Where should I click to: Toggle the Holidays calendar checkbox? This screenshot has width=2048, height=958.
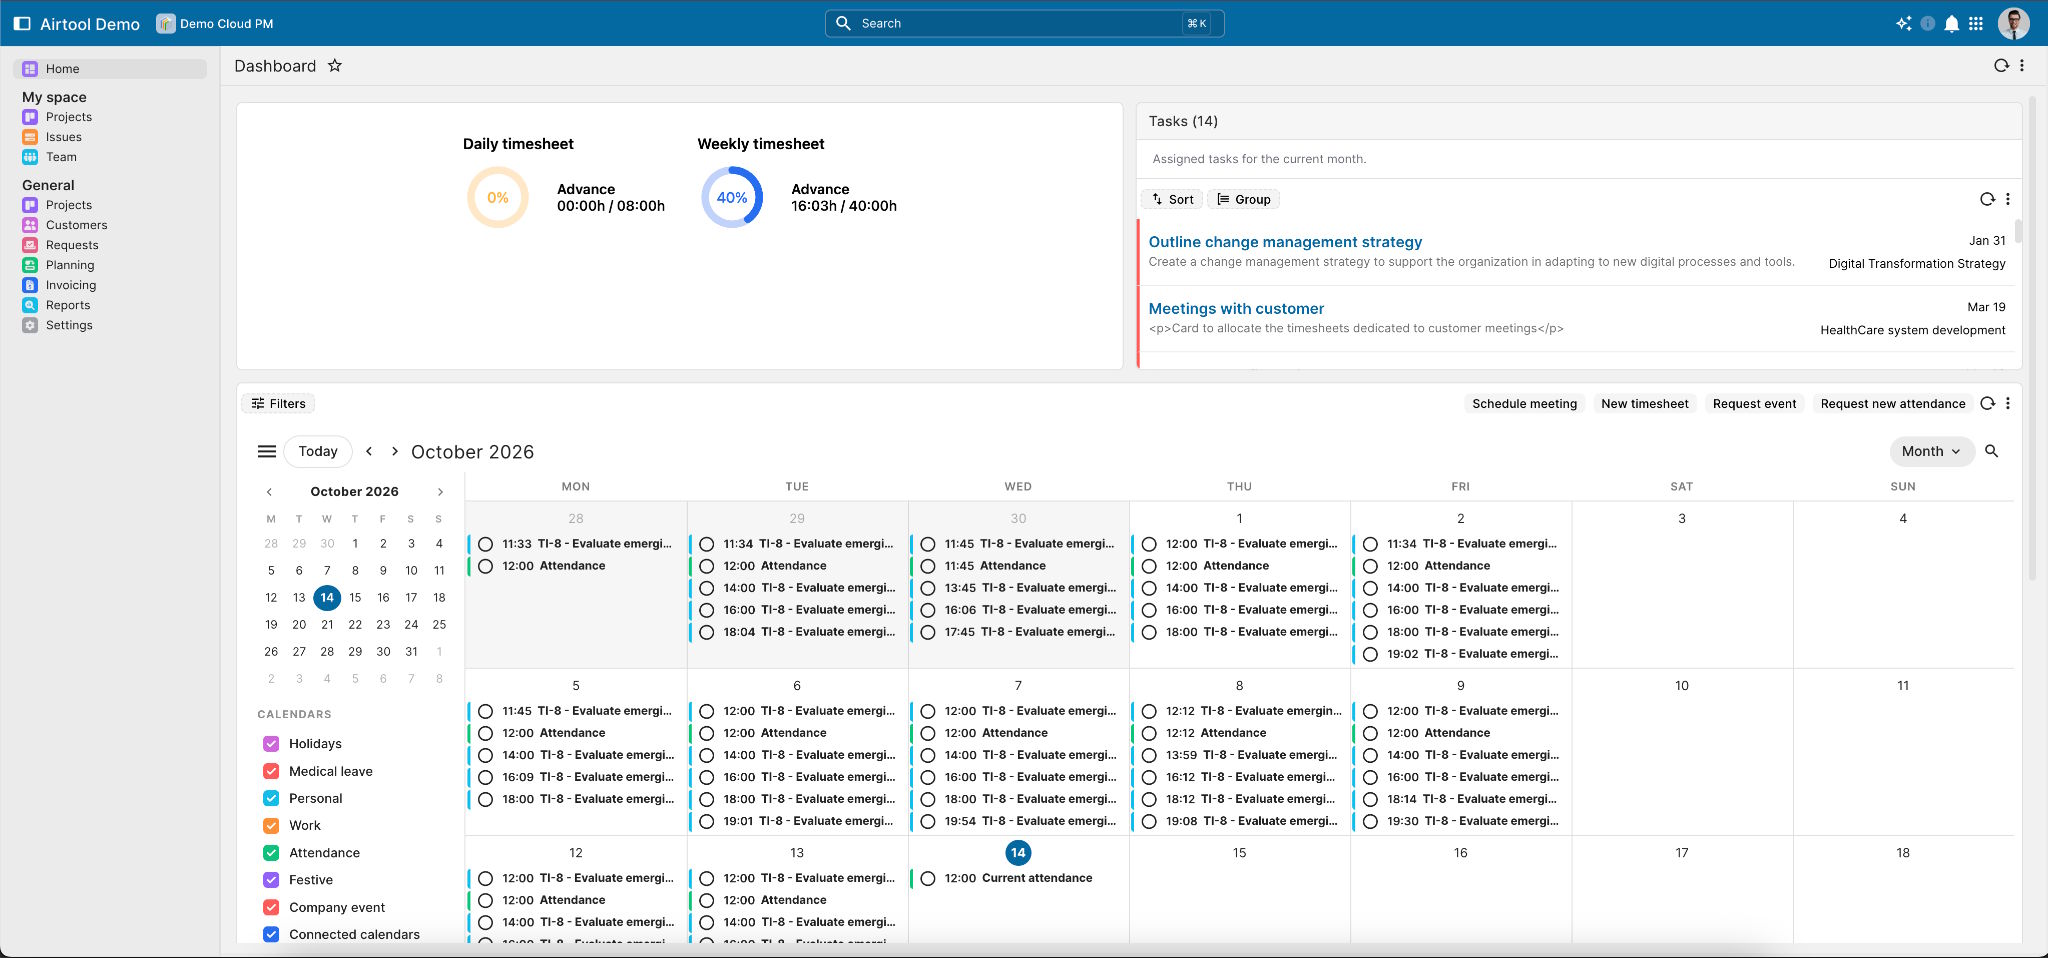[x=271, y=743]
